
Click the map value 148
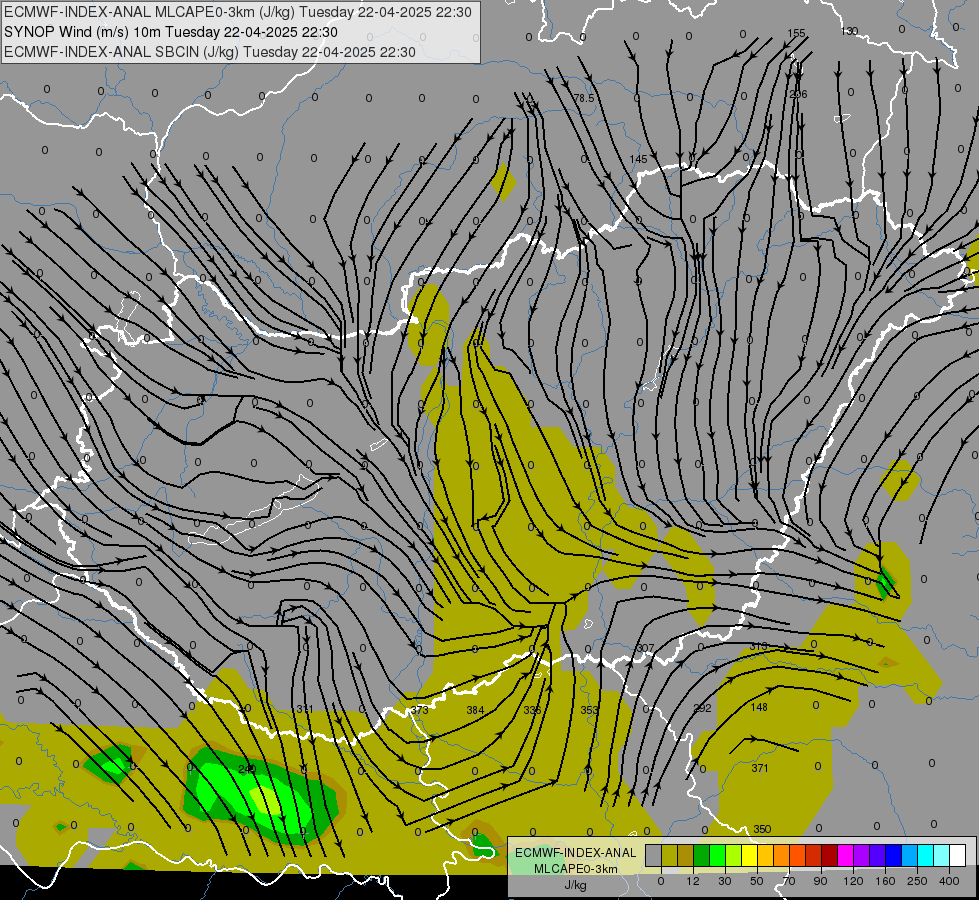759,707
